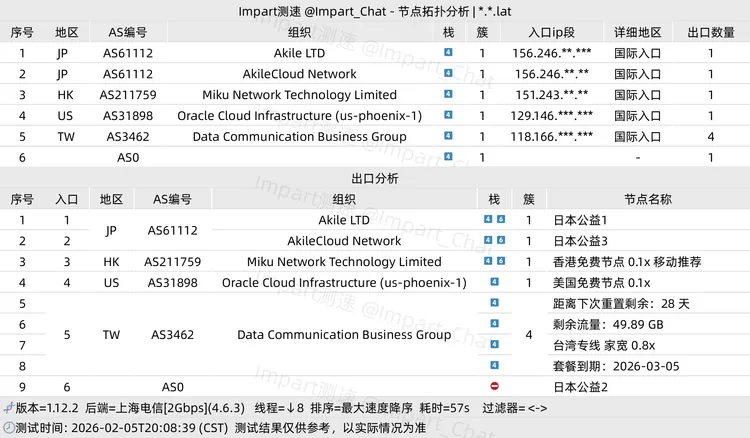The width and height of the screenshot is (750, 438).
Task: Click the 节点名称 column header
Action: pos(647,199)
